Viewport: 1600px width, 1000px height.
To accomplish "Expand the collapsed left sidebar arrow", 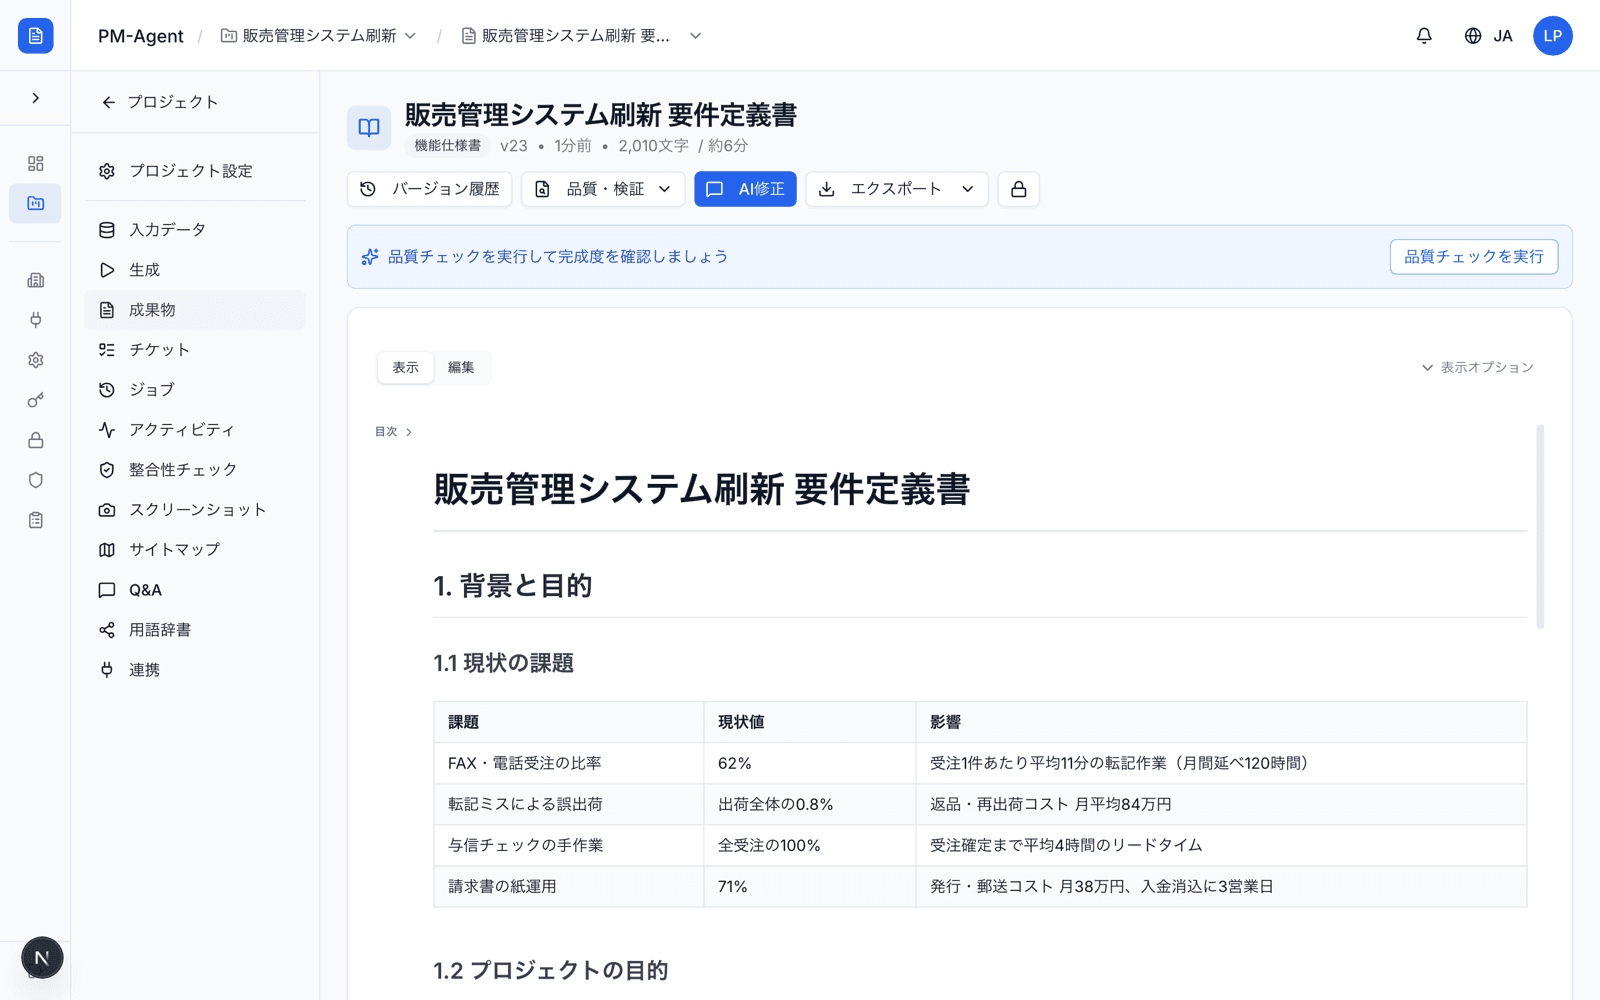I will pyautogui.click(x=36, y=98).
